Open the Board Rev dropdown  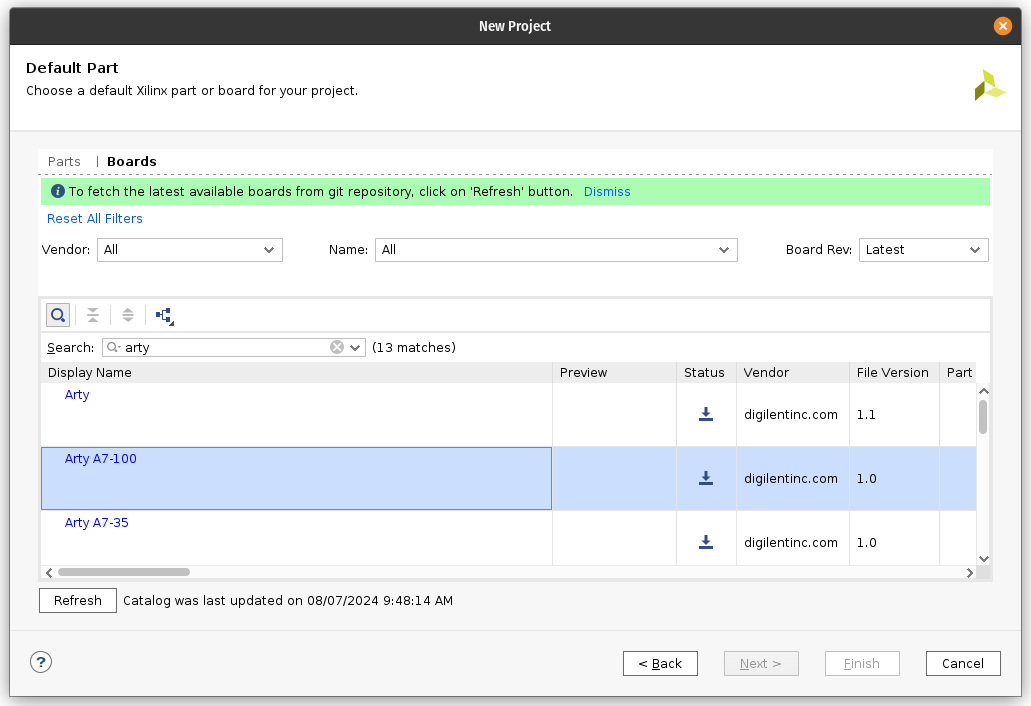[923, 250]
